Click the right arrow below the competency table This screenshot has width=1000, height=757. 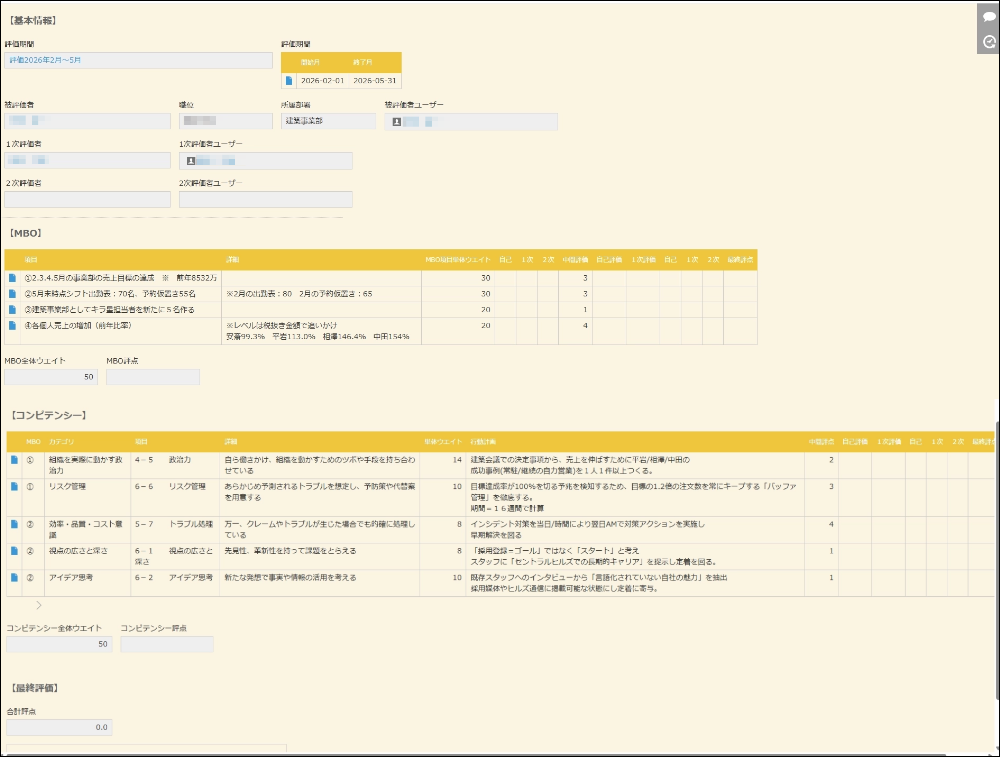click(39, 605)
